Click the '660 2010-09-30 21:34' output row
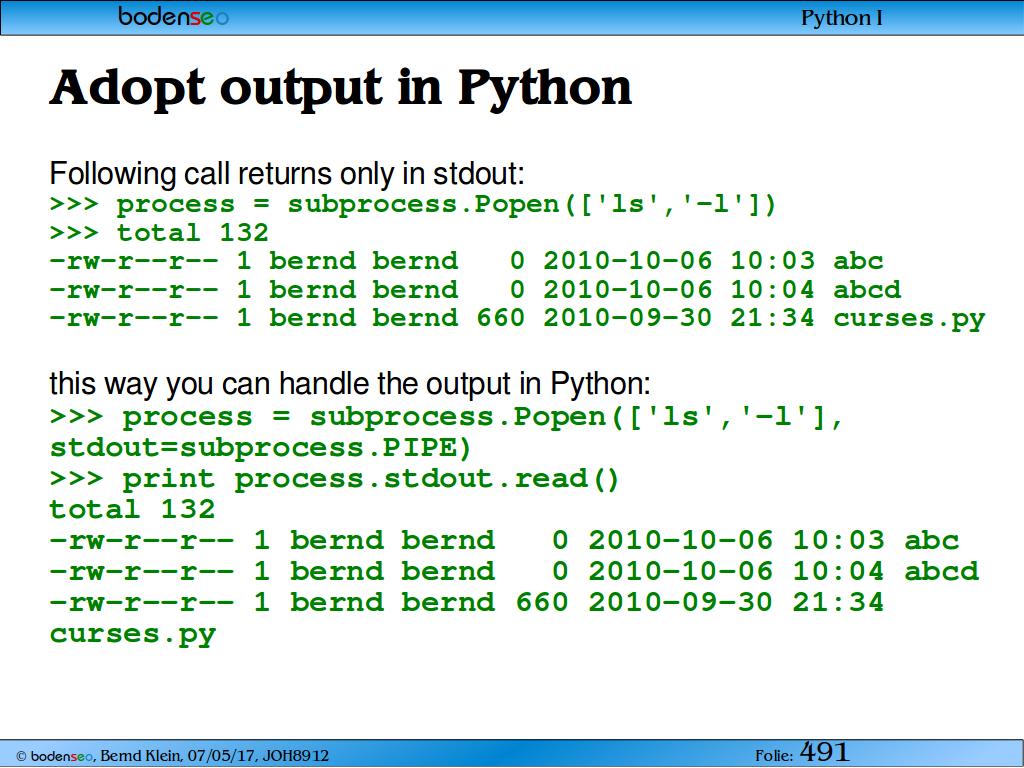The width and height of the screenshot is (1024, 768). 466,602
